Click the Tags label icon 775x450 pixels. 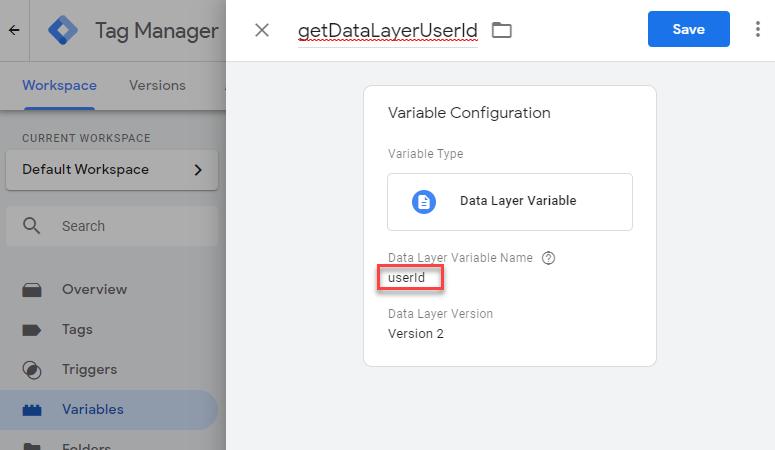(32, 330)
